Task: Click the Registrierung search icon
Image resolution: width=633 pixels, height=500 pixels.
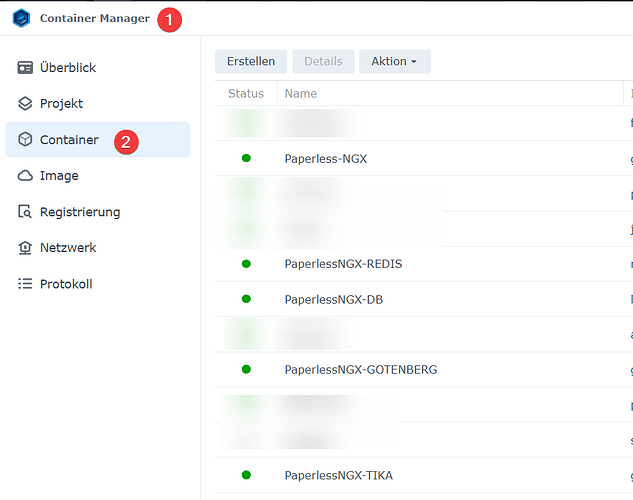Action: pos(26,212)
